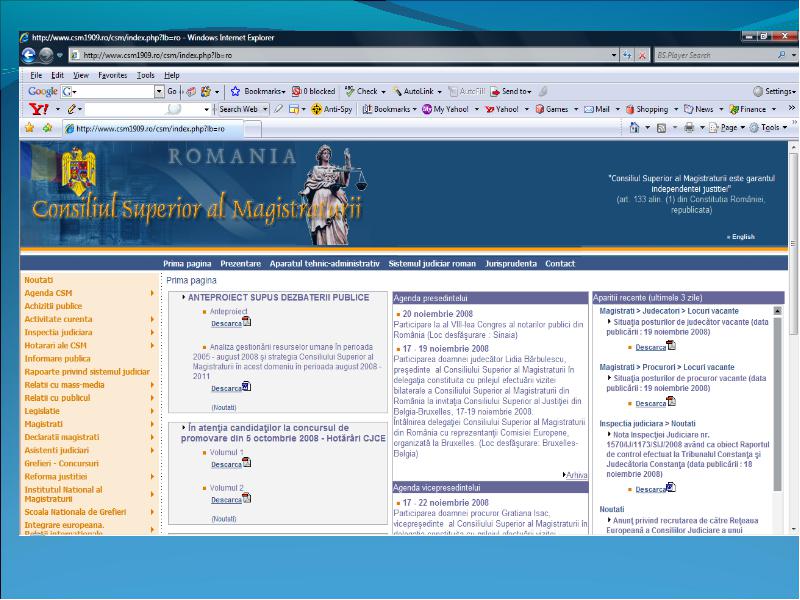This screenshot has width=800, height=600.
Task: Click the Go button on Google toolbar
Action: pos(172,91)
